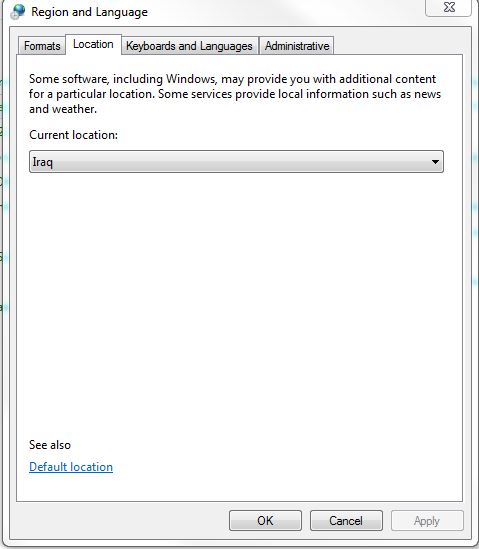
Task: Click the grey area left of OK button
Action: 119,521
